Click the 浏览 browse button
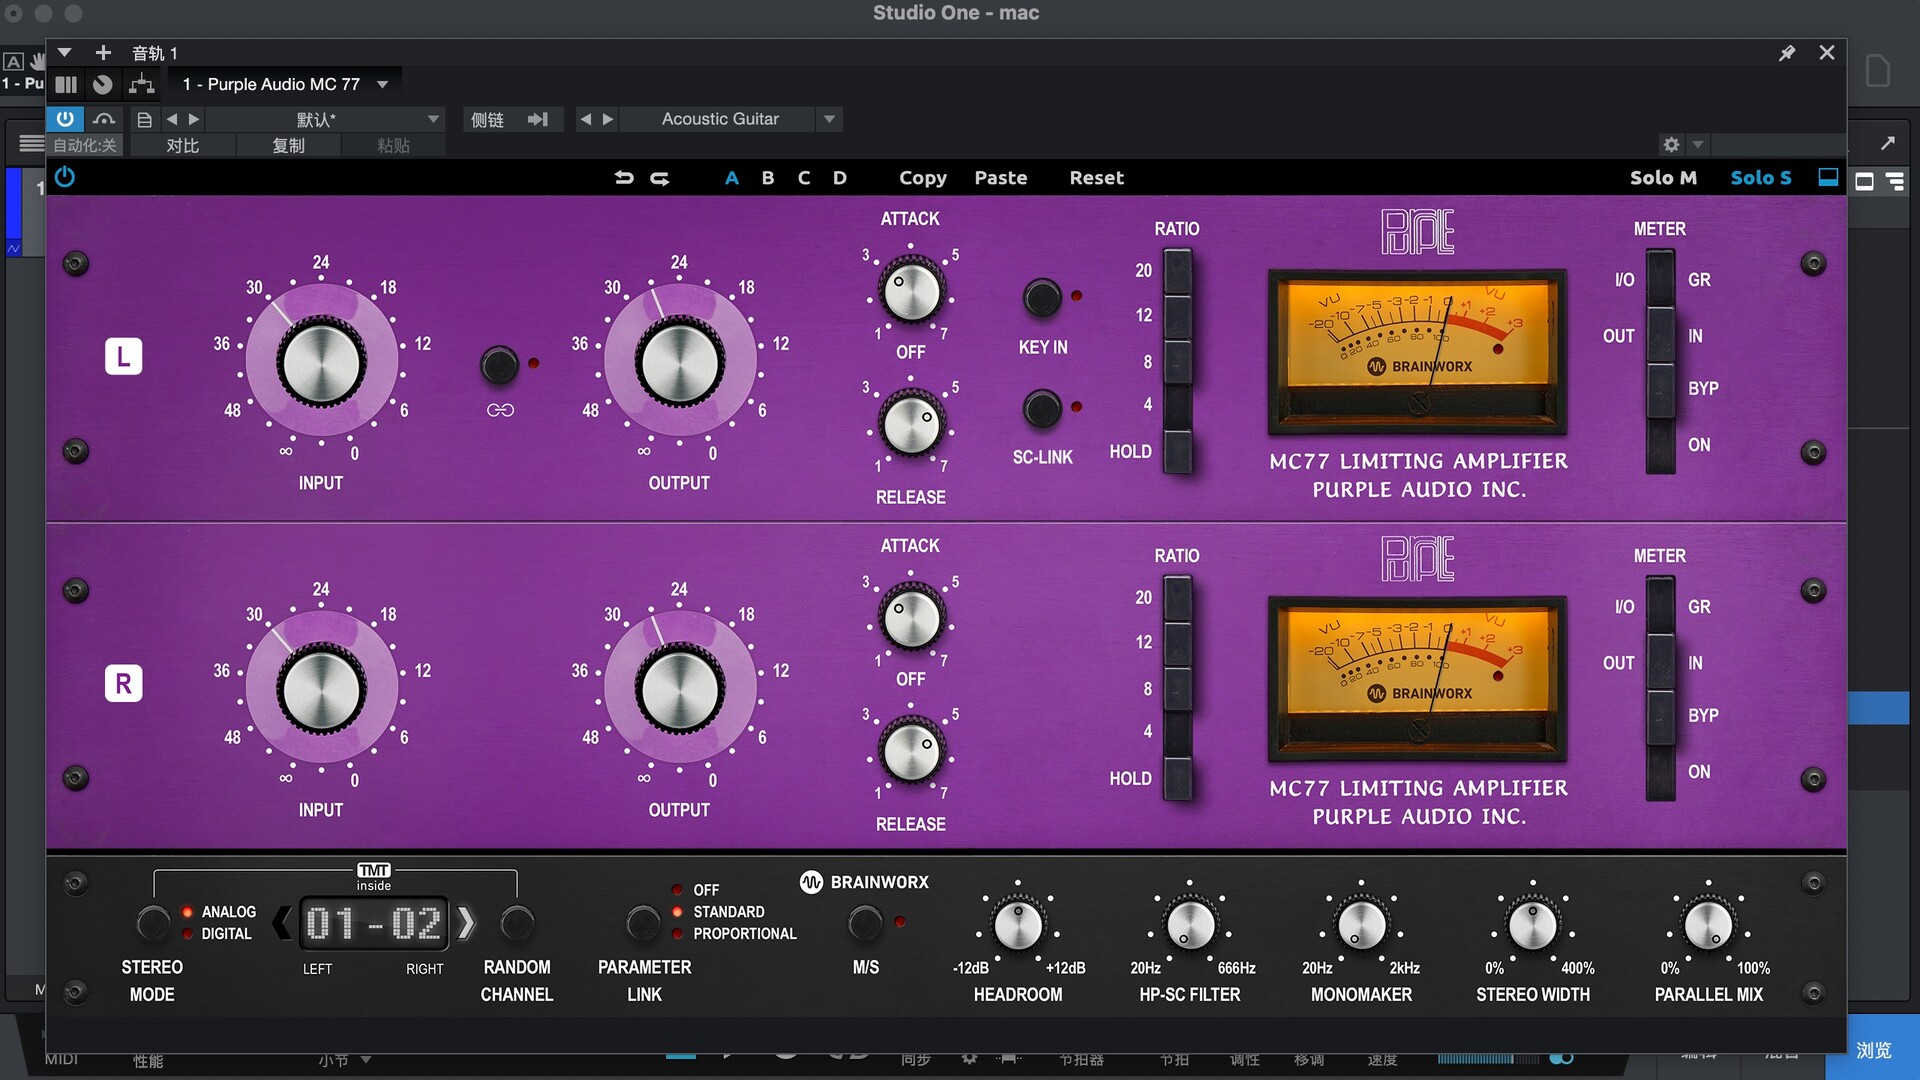This screenshot has width=1920, height=1080. [x=1873, y=1050]
